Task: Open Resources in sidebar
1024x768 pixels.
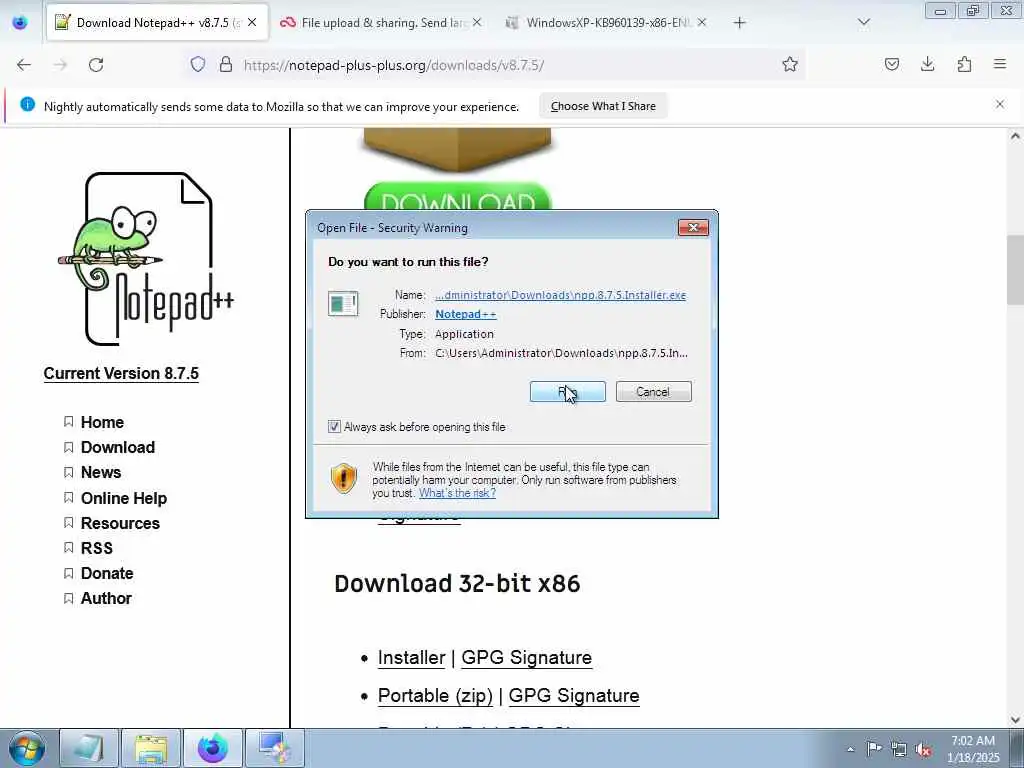Action: (x=120, y=523)
